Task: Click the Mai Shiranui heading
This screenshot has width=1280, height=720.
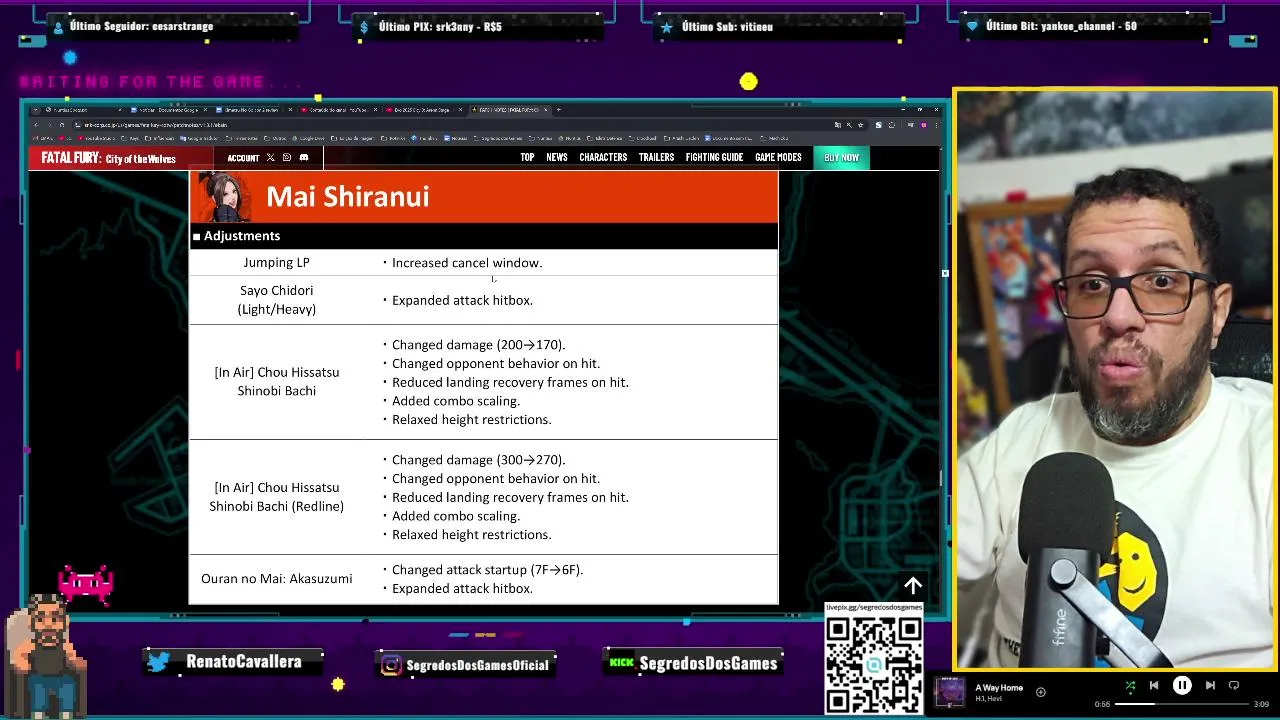Action: tap(347, 196)
